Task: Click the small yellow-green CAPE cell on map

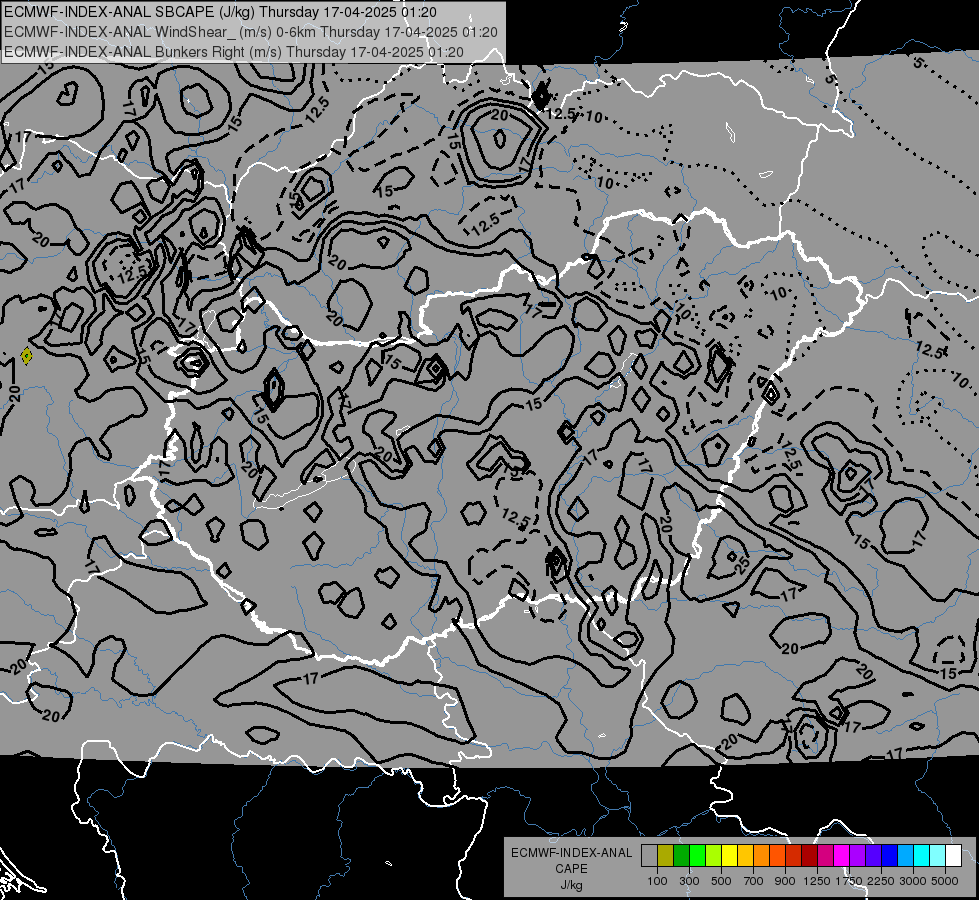Action: coord(26,356)
